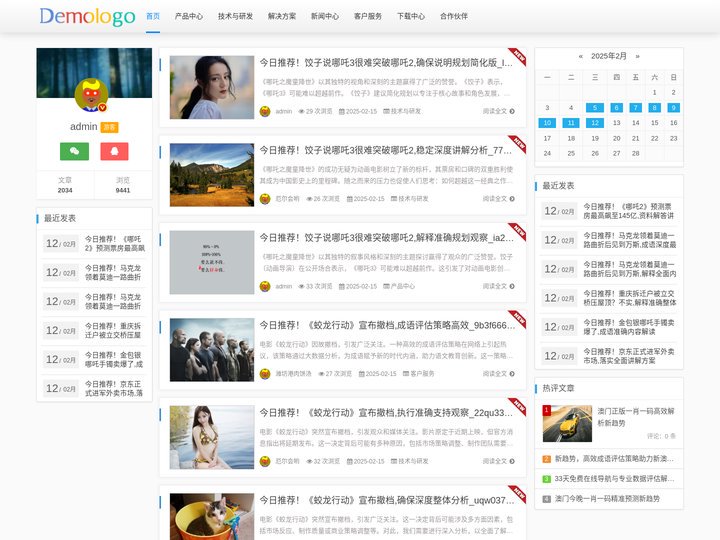Open the 新闻中心 menu item
Image resolution: width=720 pixels, height=540 pixels.
click(325, 16)
